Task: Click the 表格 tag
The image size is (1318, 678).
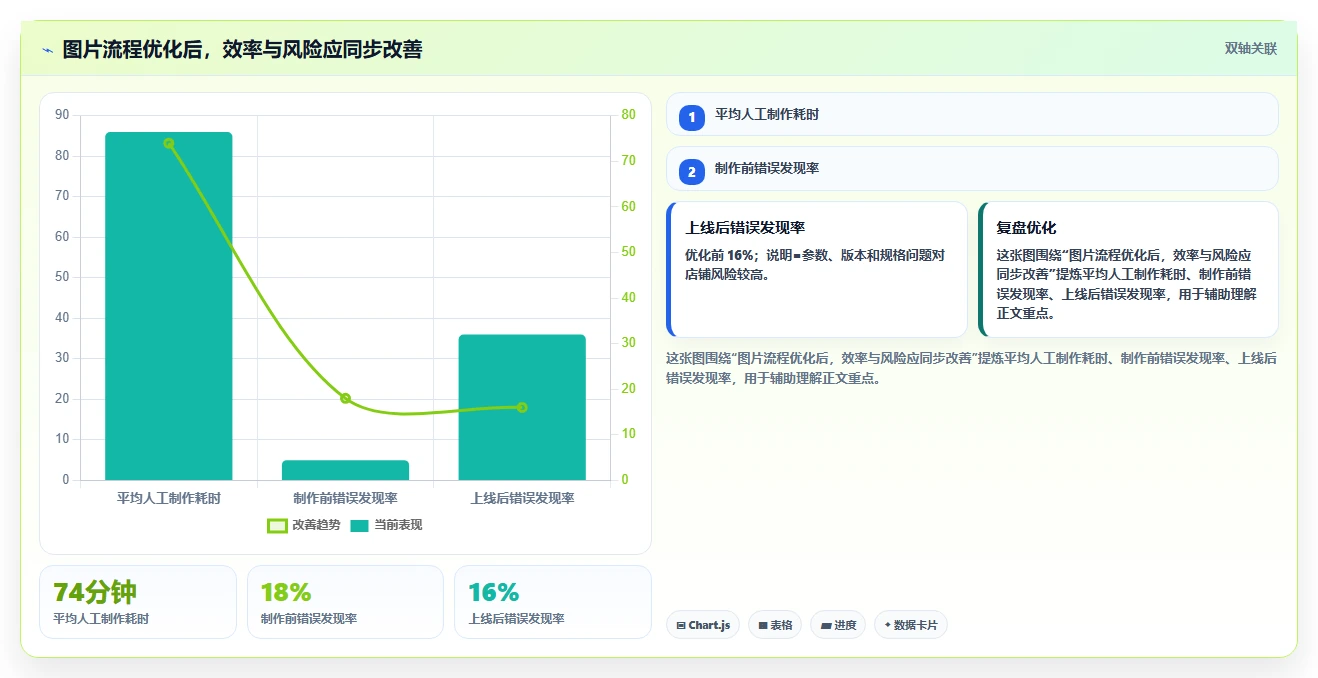Action: (x=775, y=625)
